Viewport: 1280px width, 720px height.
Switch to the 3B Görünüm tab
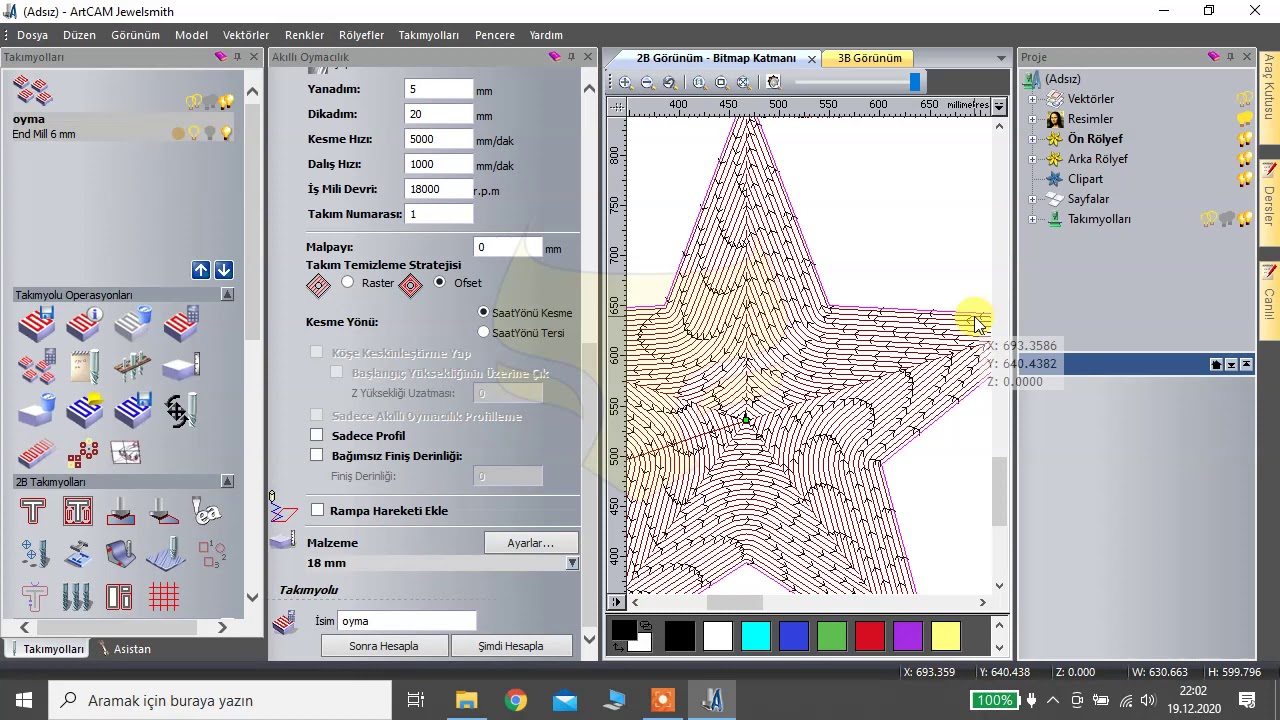coord(869,58)
